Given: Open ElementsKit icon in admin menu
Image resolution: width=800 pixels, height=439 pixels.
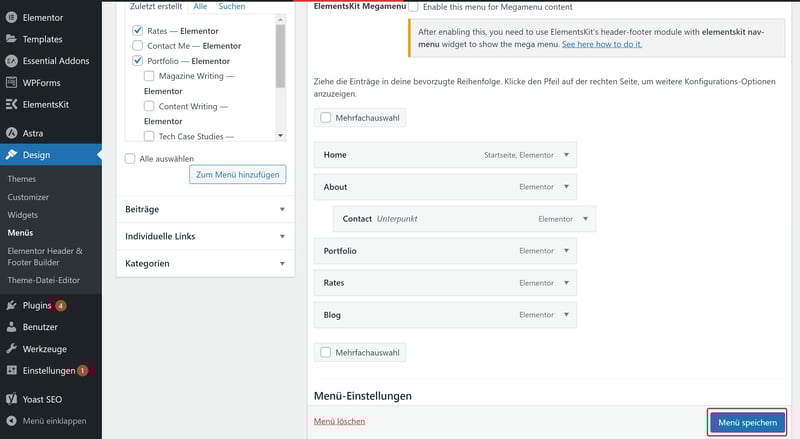Looking at the screenshot, I should [11, 104].
